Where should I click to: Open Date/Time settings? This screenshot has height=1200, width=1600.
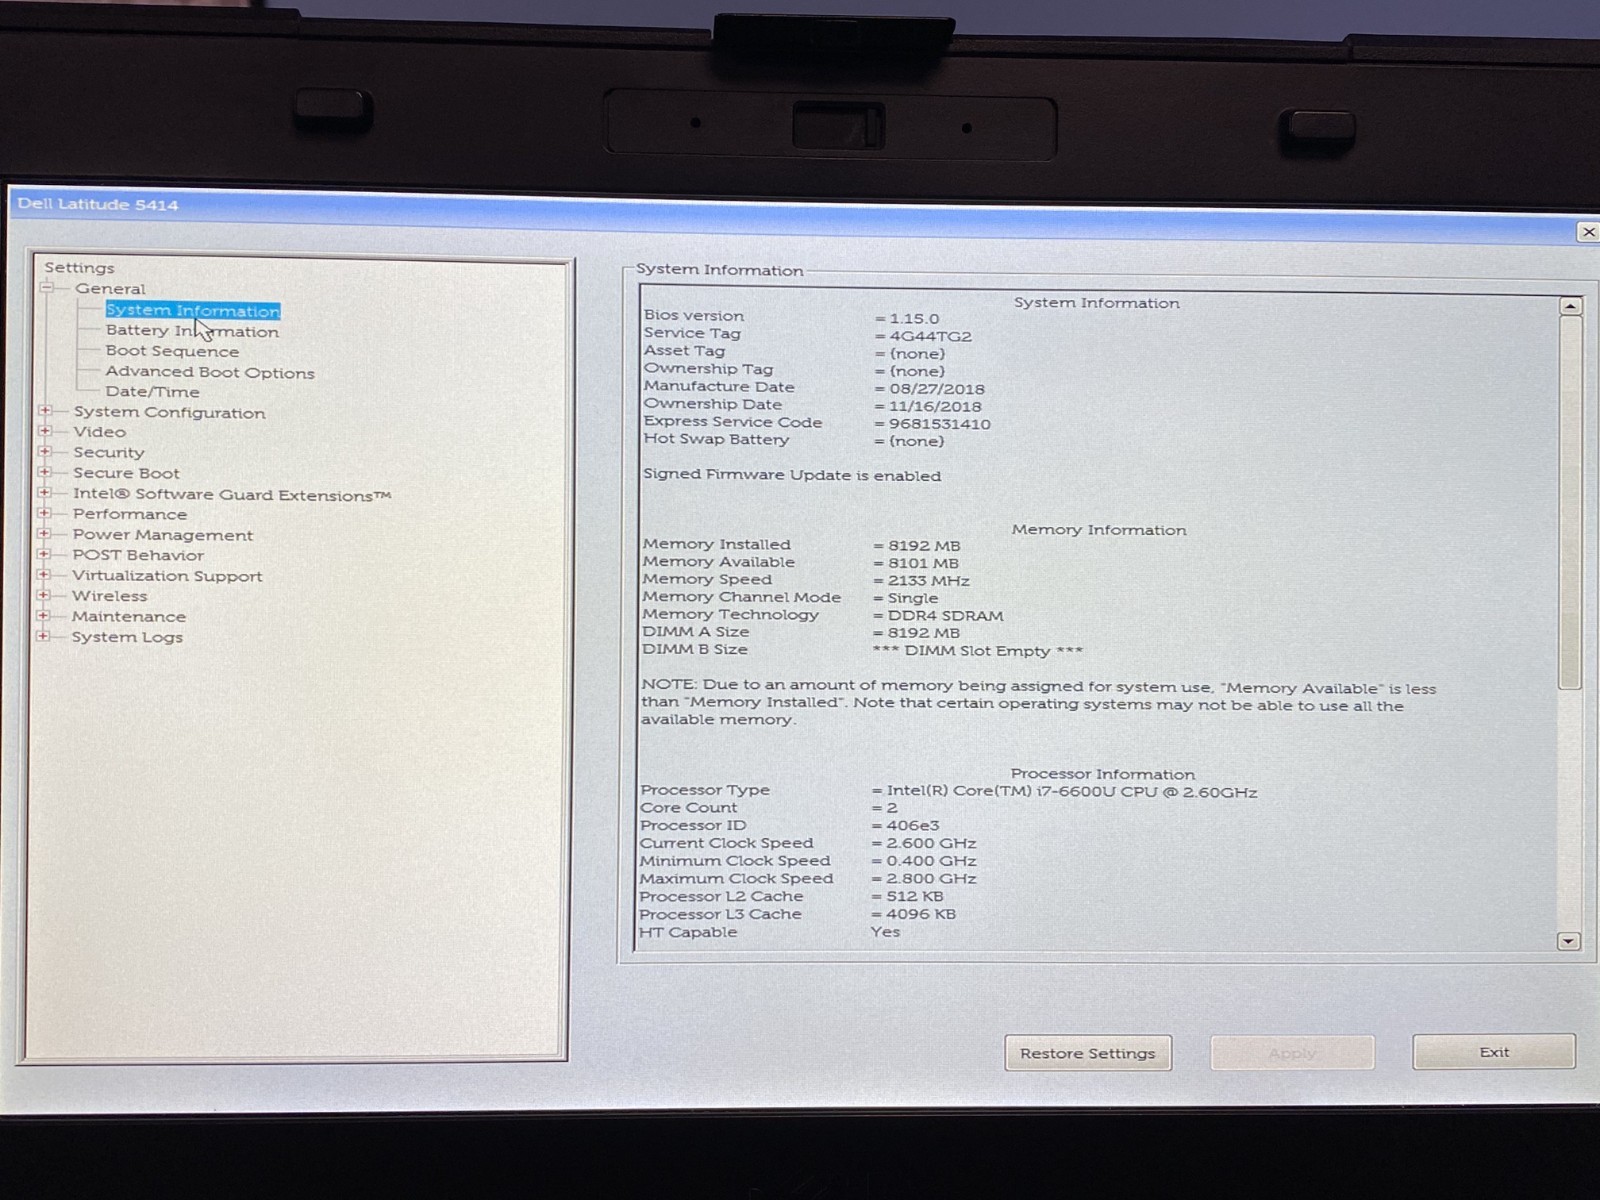click(x=152, y=392)
